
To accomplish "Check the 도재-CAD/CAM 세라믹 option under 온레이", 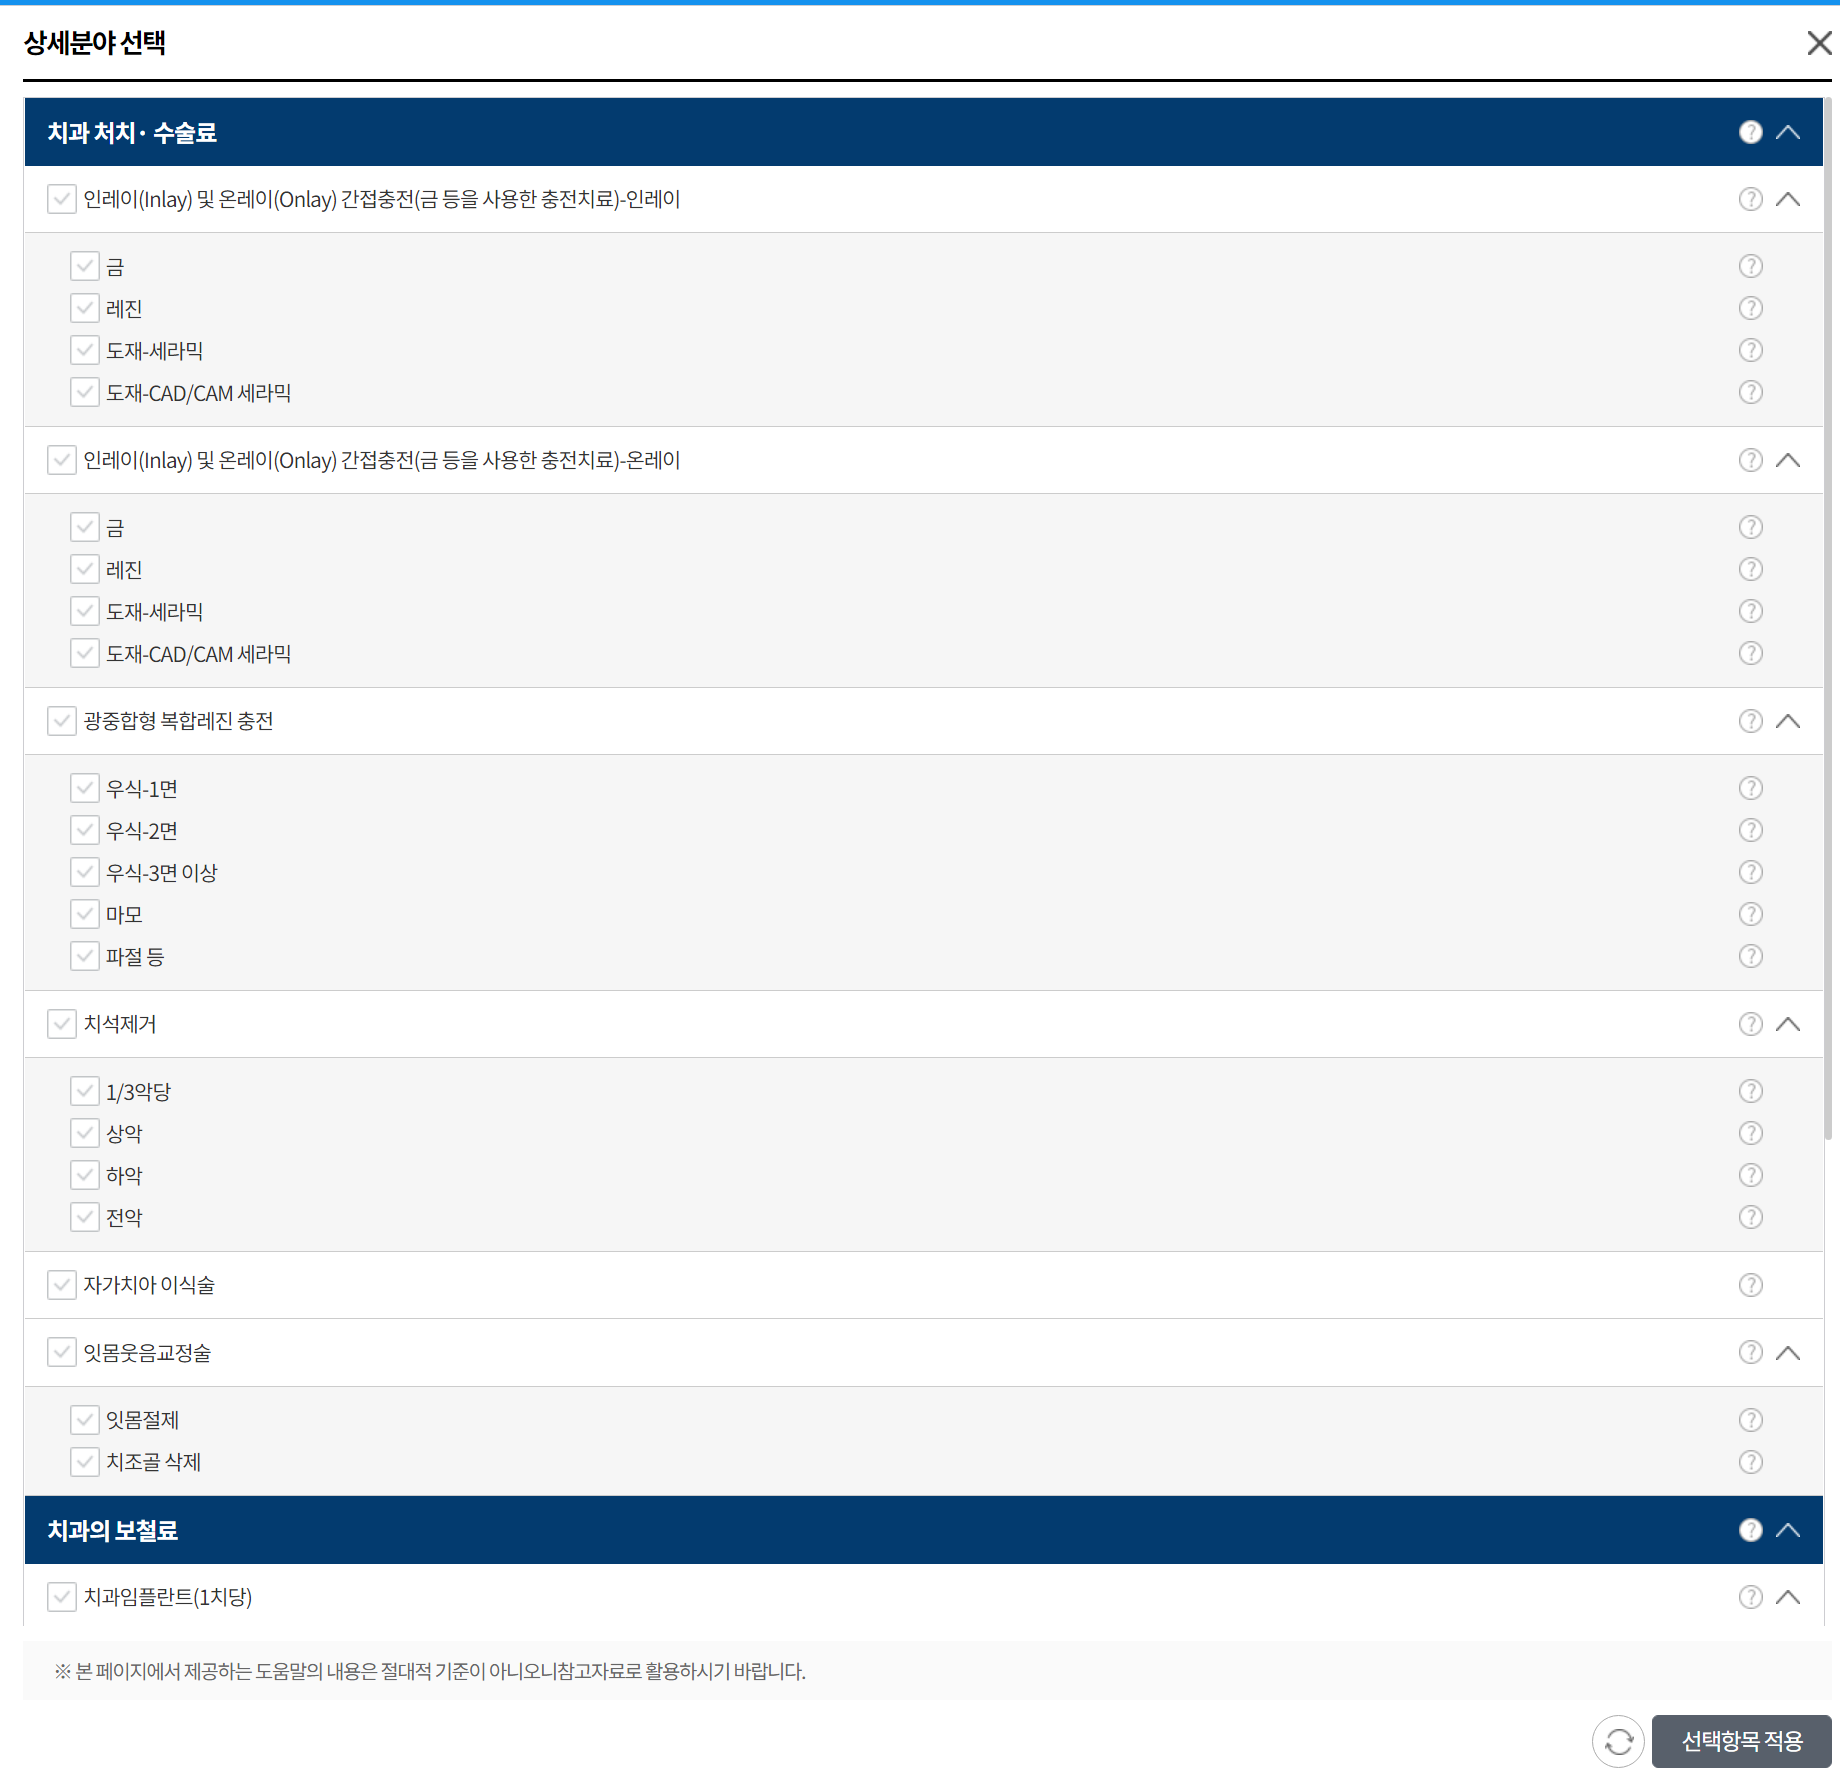I will tap(85, 653).
